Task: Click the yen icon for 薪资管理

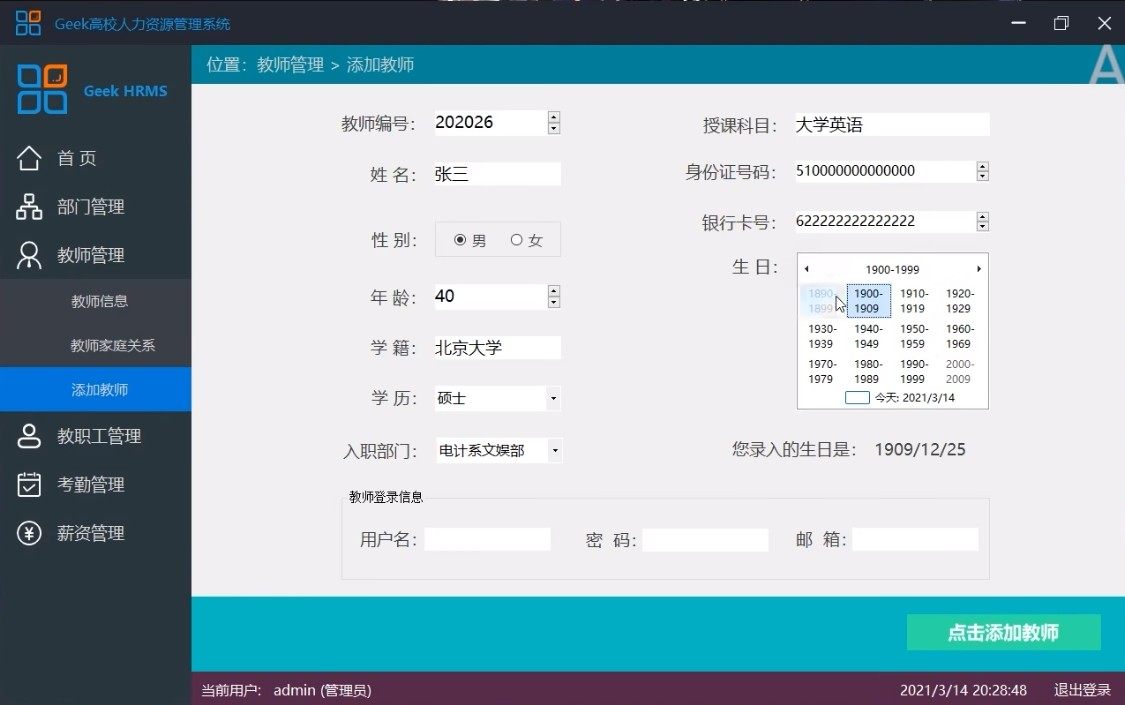Action: point(29,533)
